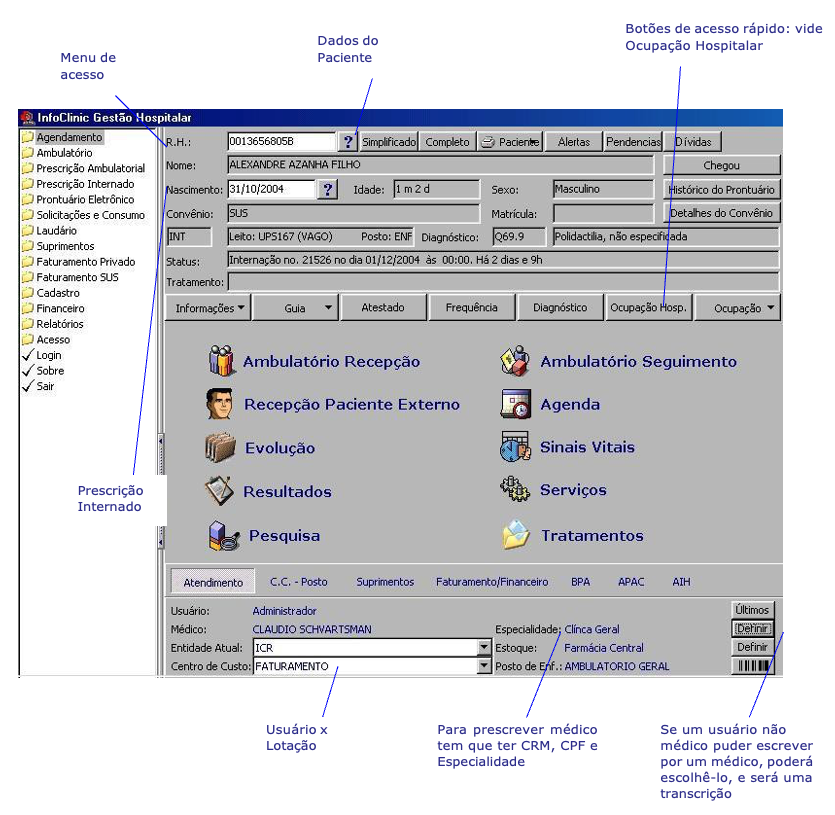The width and height of the screenshot is (835, 815).
Task: Open the Resultados clipboard icon
Action: click(x=219, y=491)
